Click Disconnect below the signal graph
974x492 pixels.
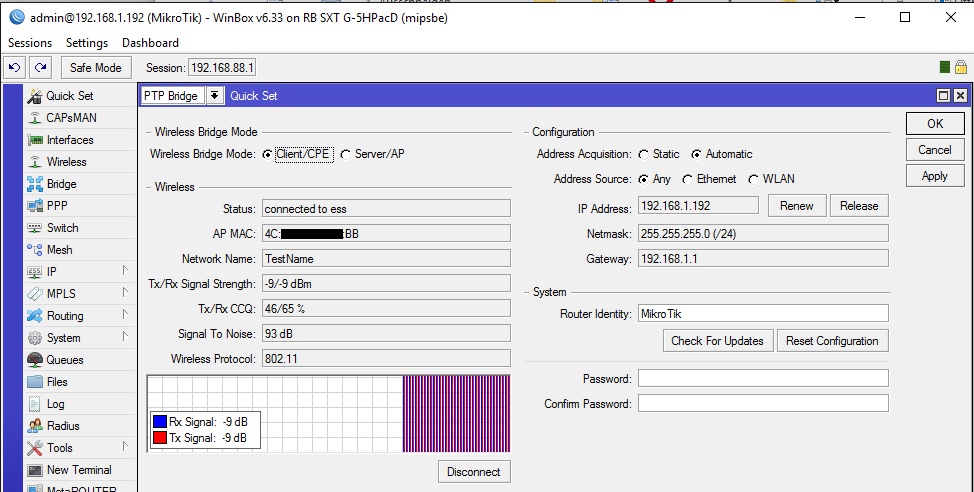(x=474, y=472)
